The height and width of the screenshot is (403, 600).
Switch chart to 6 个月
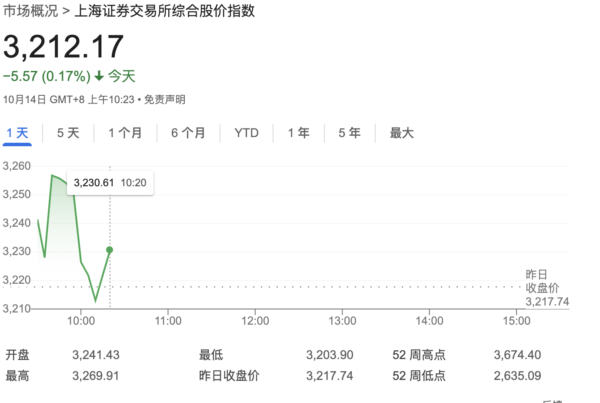point(188,133)
